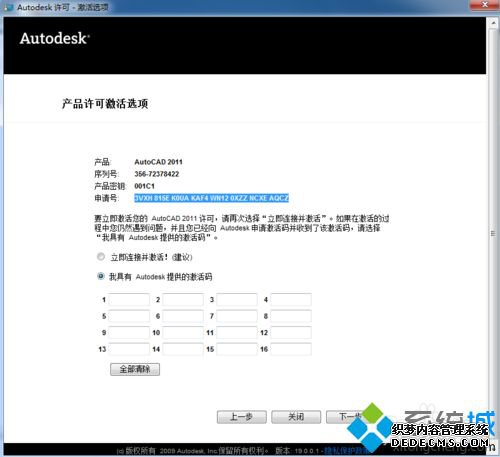This screenshot has width=500, height=457.
Task: Click the scrollbar up arrow
Action: click(x=493, y=23)
